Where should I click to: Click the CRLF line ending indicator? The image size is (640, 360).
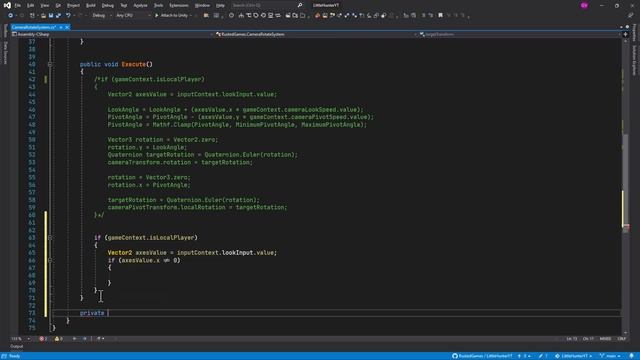pos(622,339)
